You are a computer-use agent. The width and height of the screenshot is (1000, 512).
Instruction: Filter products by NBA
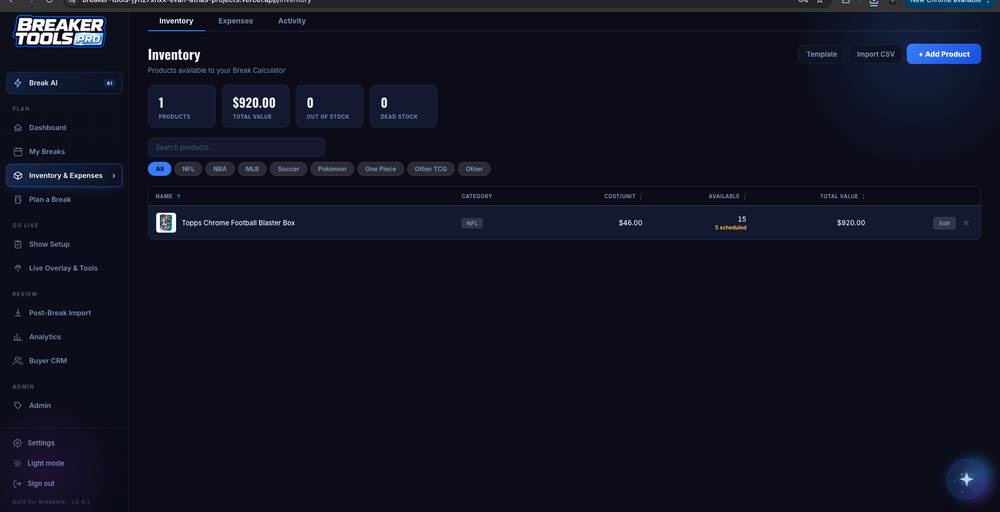[x=220, y=169]
